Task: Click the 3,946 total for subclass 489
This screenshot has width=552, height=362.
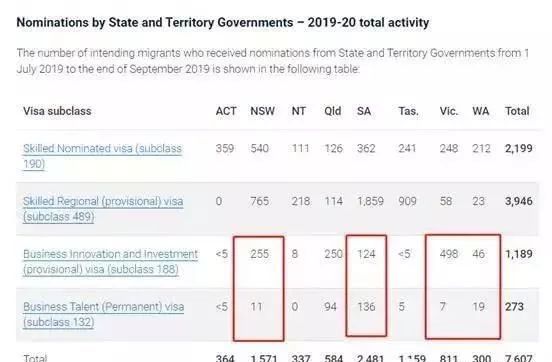Action: pos(519,201)
